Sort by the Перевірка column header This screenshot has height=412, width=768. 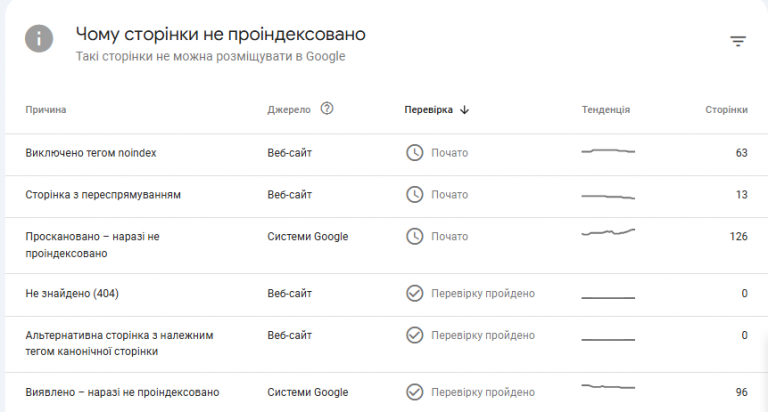[x=429, y=110]
